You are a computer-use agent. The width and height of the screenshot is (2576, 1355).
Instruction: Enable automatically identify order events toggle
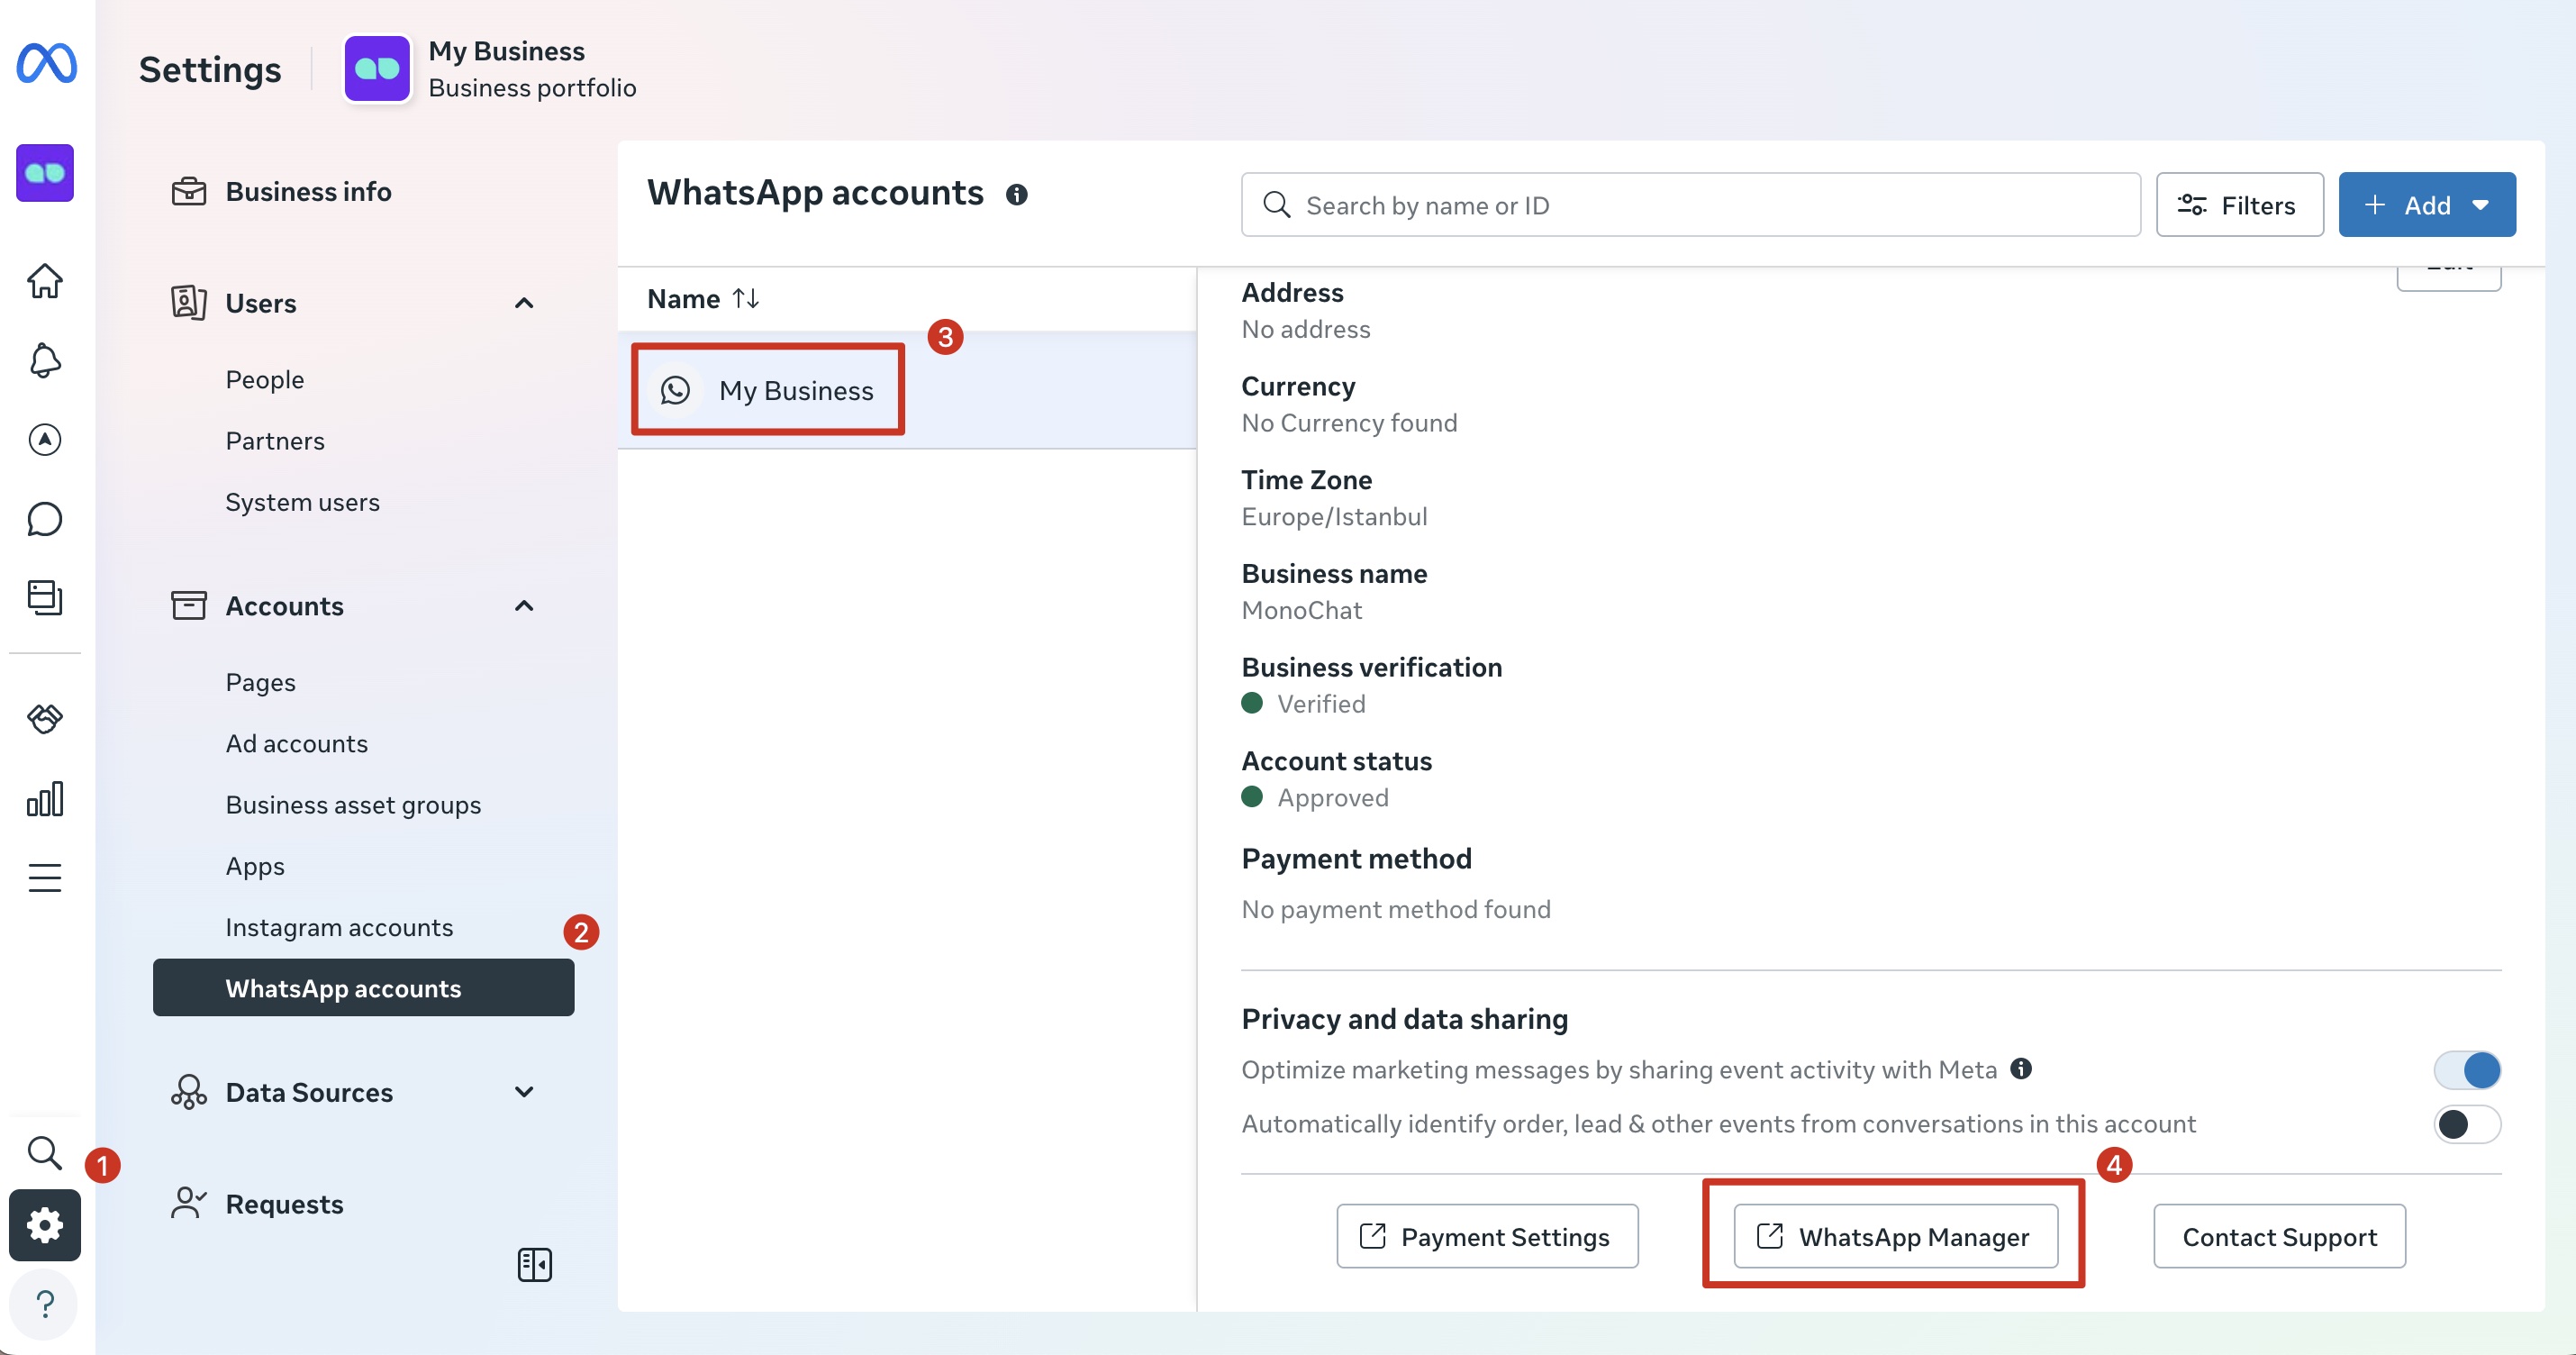(2466, 1124)
